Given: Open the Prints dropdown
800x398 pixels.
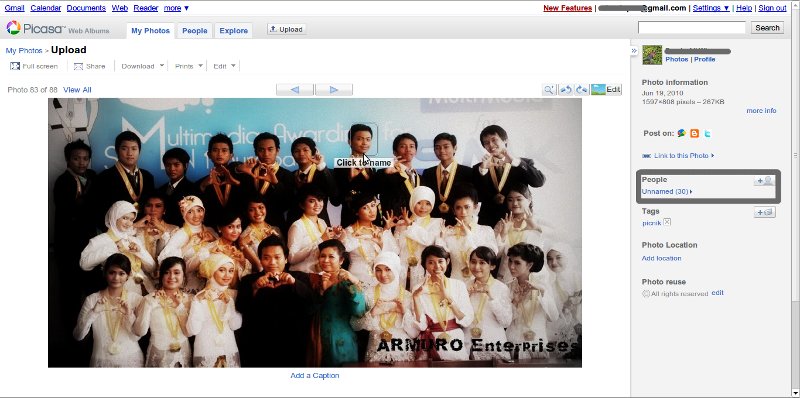Looking at the screenshot, I should coord(189,66).
